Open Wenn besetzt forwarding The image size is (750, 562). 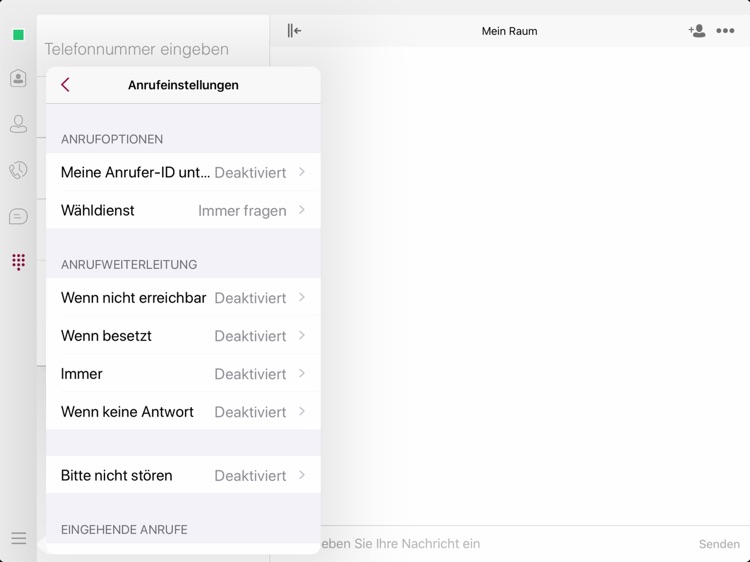pos(183,335)
